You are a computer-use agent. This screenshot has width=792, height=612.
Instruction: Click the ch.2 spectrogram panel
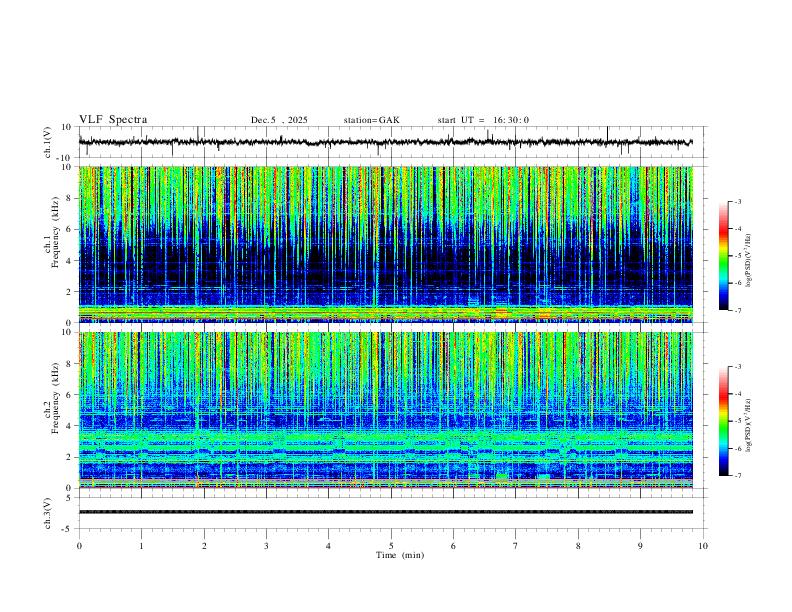[385, 410]
